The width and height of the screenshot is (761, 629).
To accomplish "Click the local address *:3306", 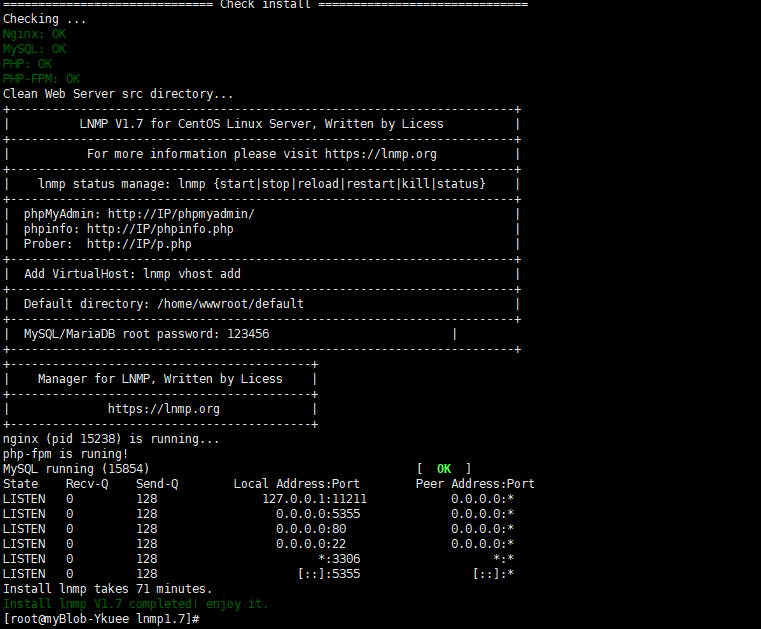I will coord(339,559).
